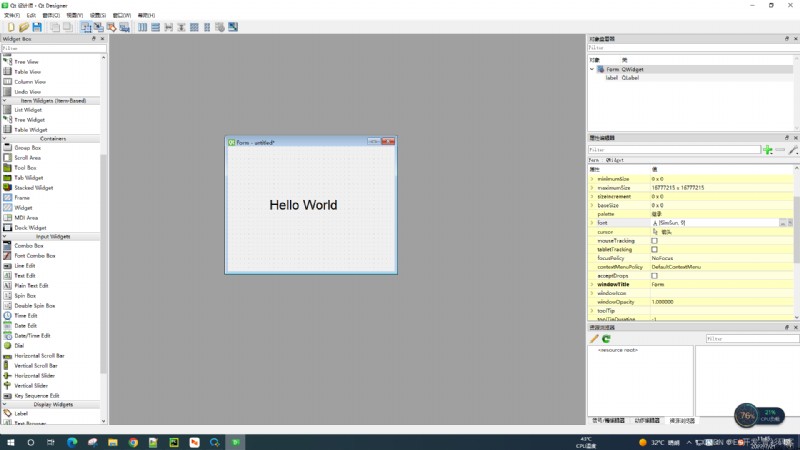This screenshot has width=800, height=450.
Task: Click the Widget Box scroll down arrow
Action: [x=104, y=421]
